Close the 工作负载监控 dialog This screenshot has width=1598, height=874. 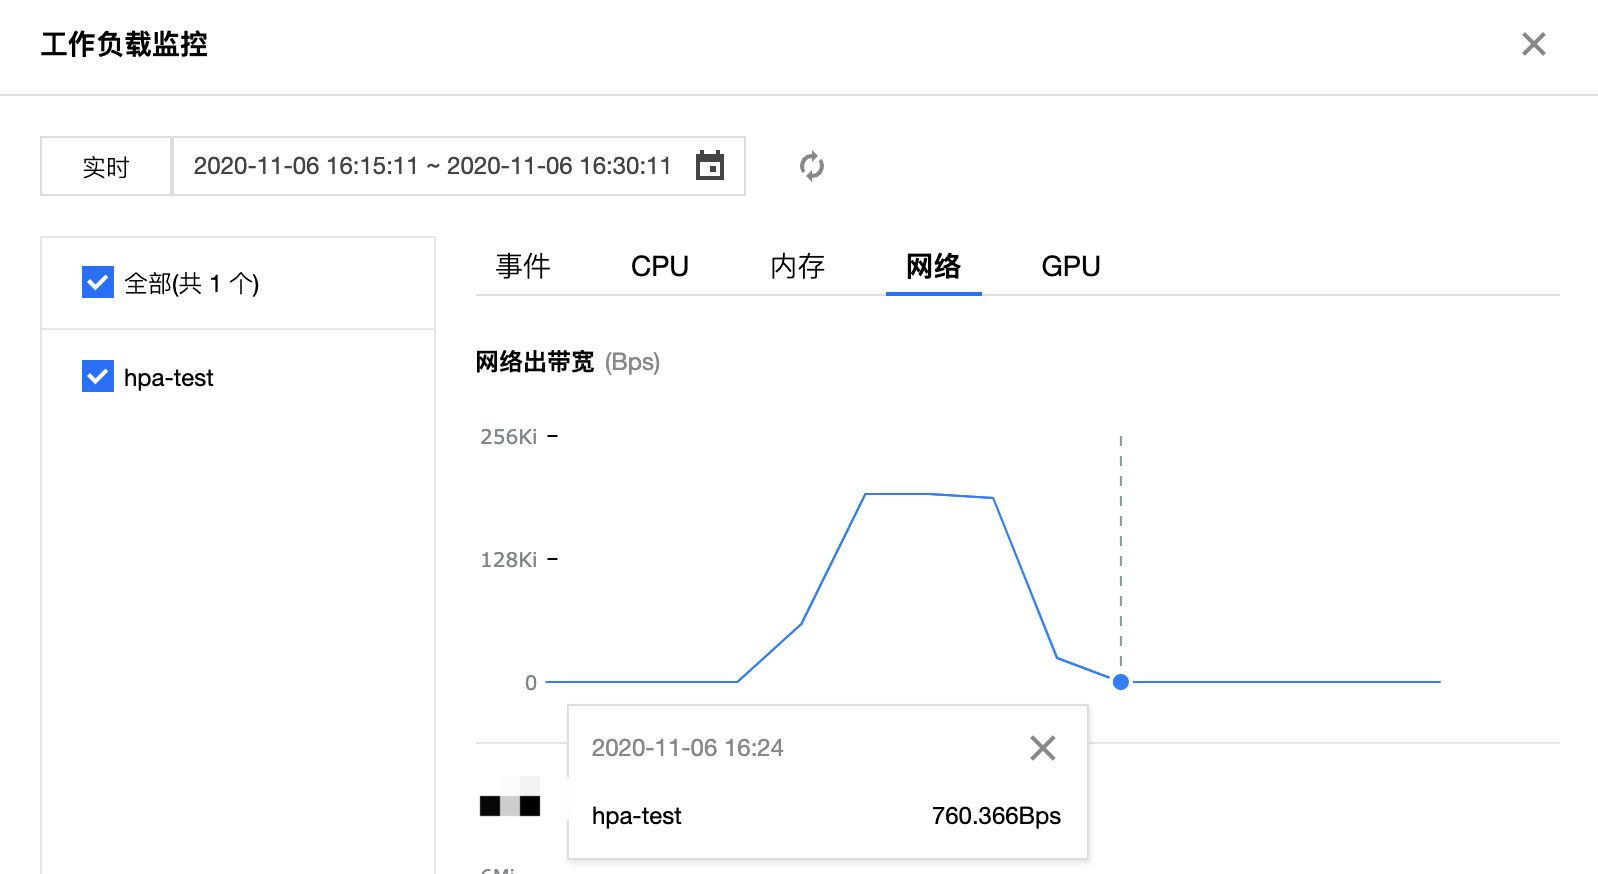pos(1533,44)
